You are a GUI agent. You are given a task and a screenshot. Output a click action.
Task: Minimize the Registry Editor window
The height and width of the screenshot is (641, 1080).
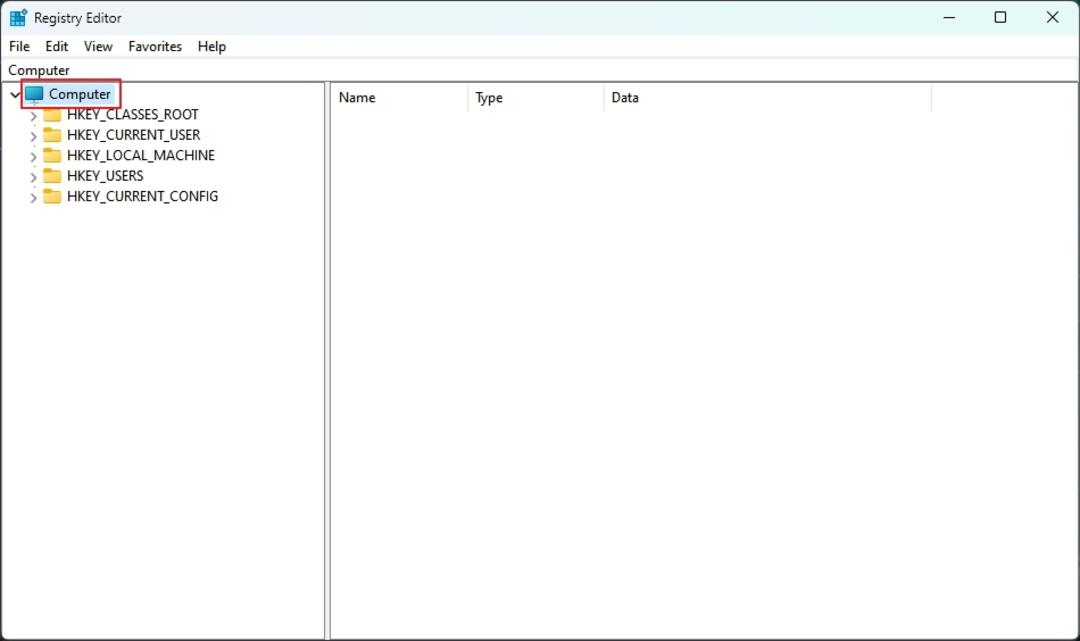click(949, 17)
